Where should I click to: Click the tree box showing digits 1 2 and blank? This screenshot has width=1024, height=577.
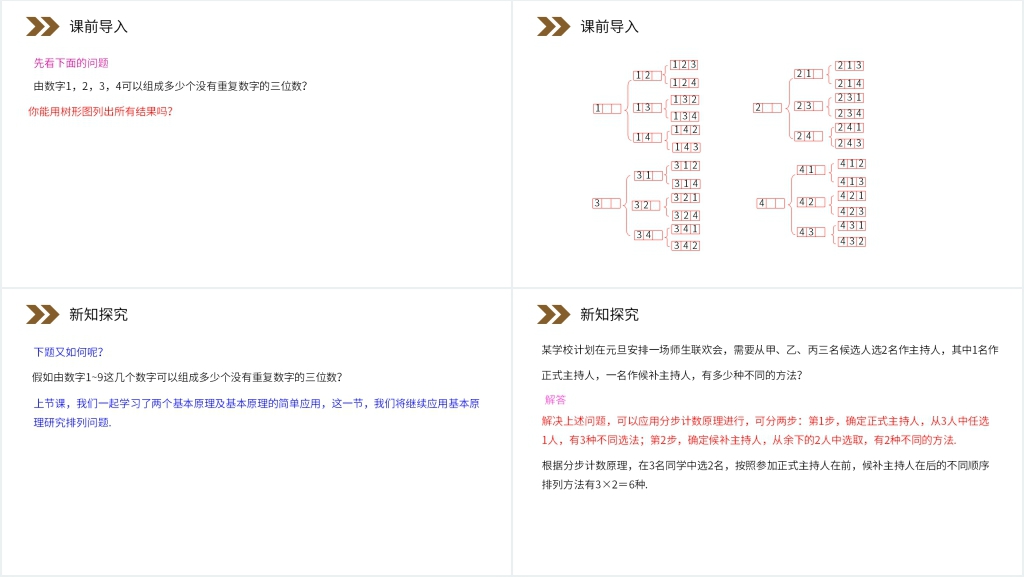[648, 76]
